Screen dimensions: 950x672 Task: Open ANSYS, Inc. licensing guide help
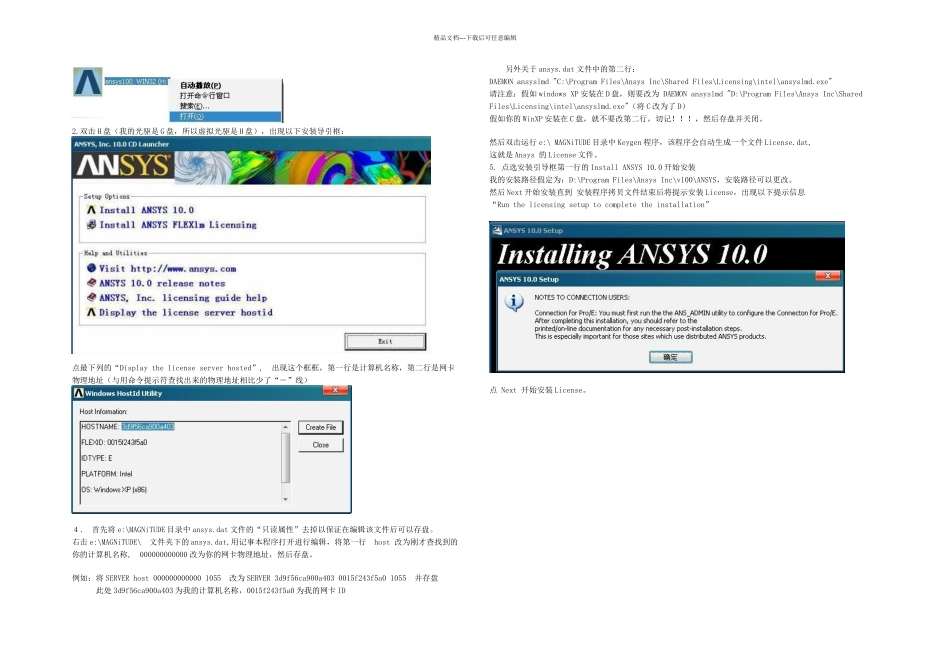pyautogui.click(x=183, y=298)
